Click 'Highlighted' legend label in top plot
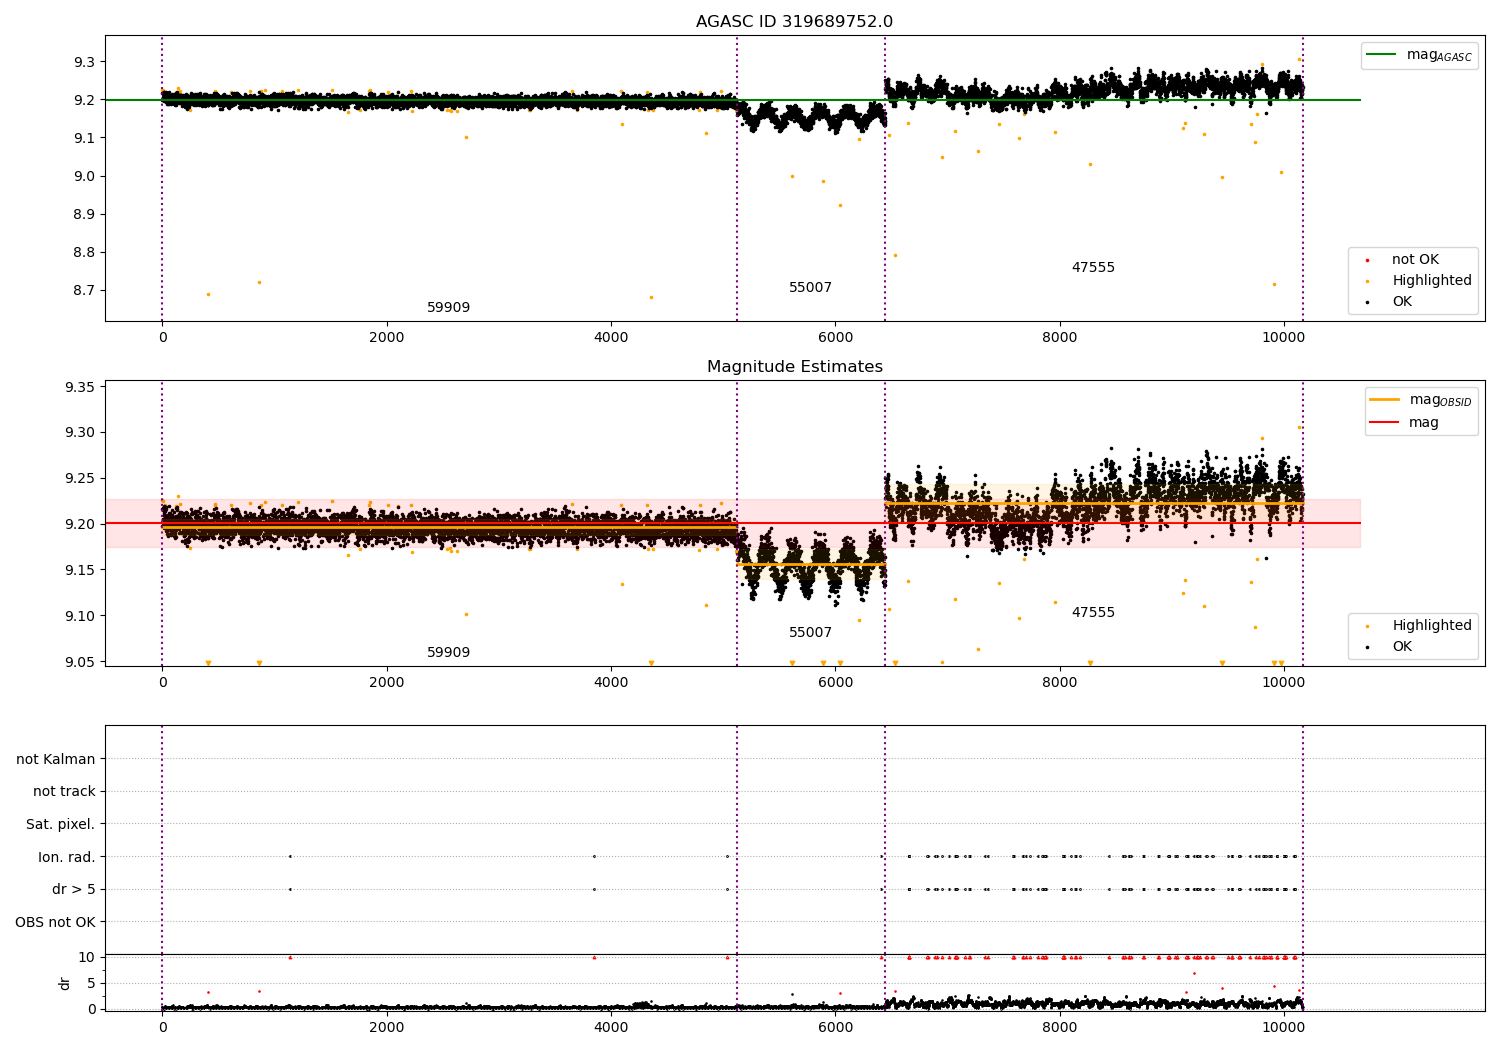Screen dimensions: 1500x1050 (1432, 281)
